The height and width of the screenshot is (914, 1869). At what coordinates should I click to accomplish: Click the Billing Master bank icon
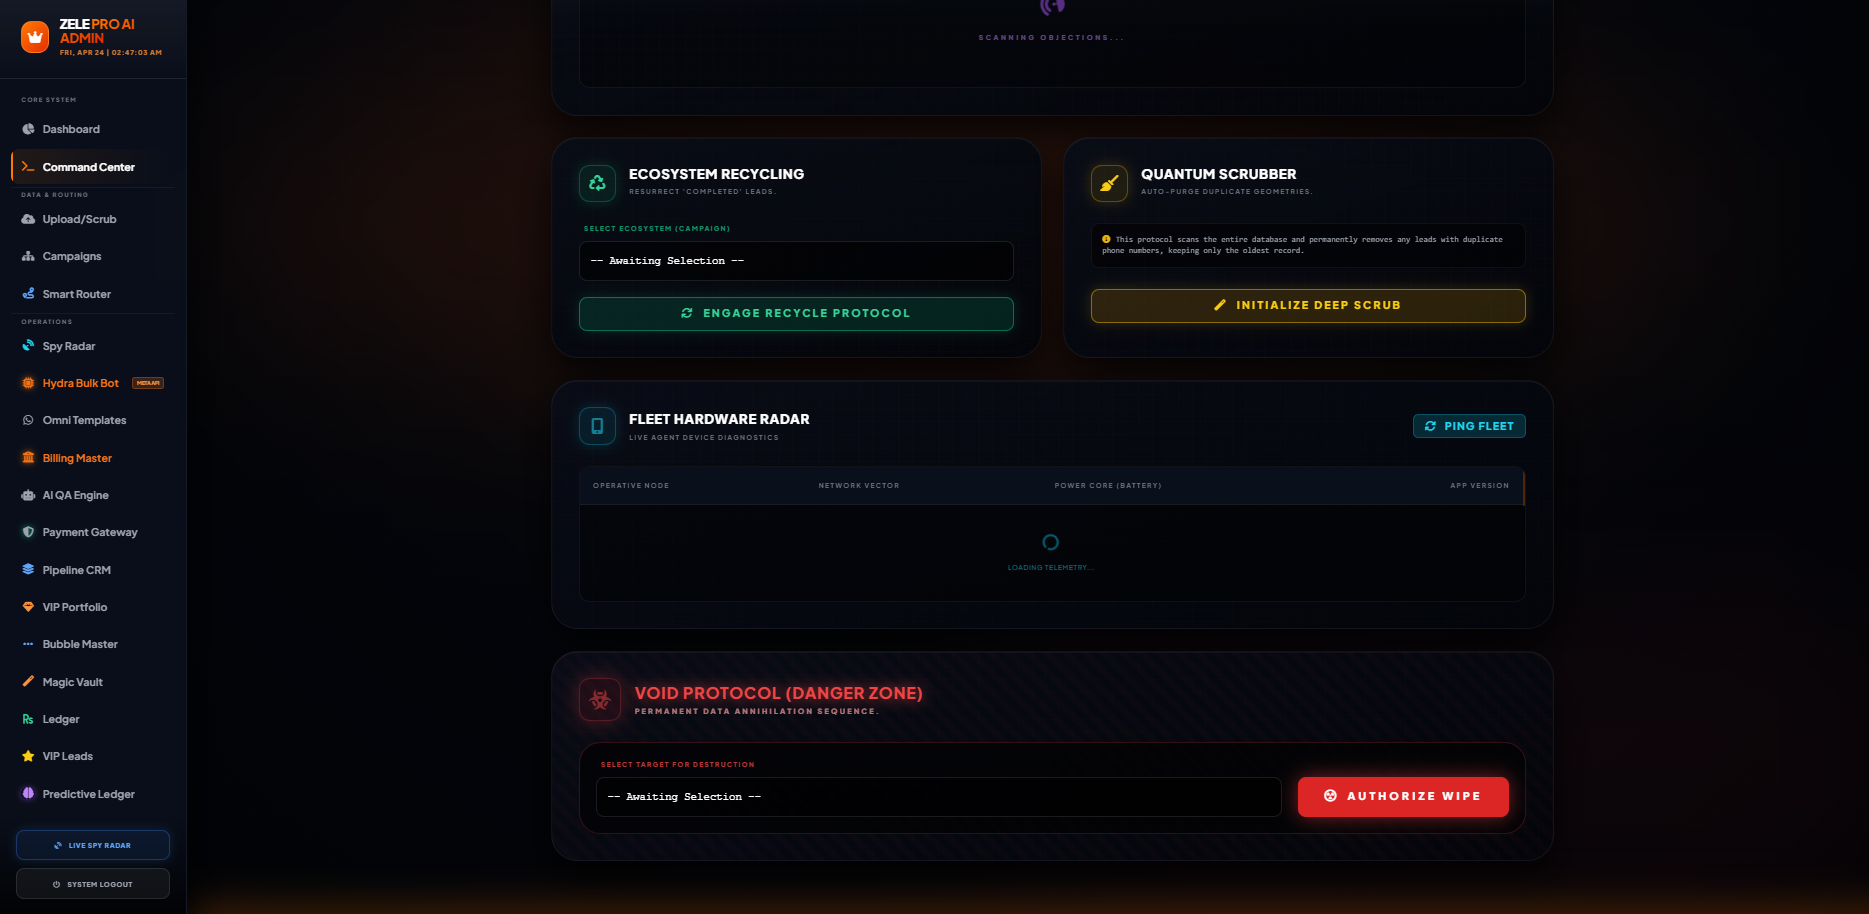tap(28, 458)
